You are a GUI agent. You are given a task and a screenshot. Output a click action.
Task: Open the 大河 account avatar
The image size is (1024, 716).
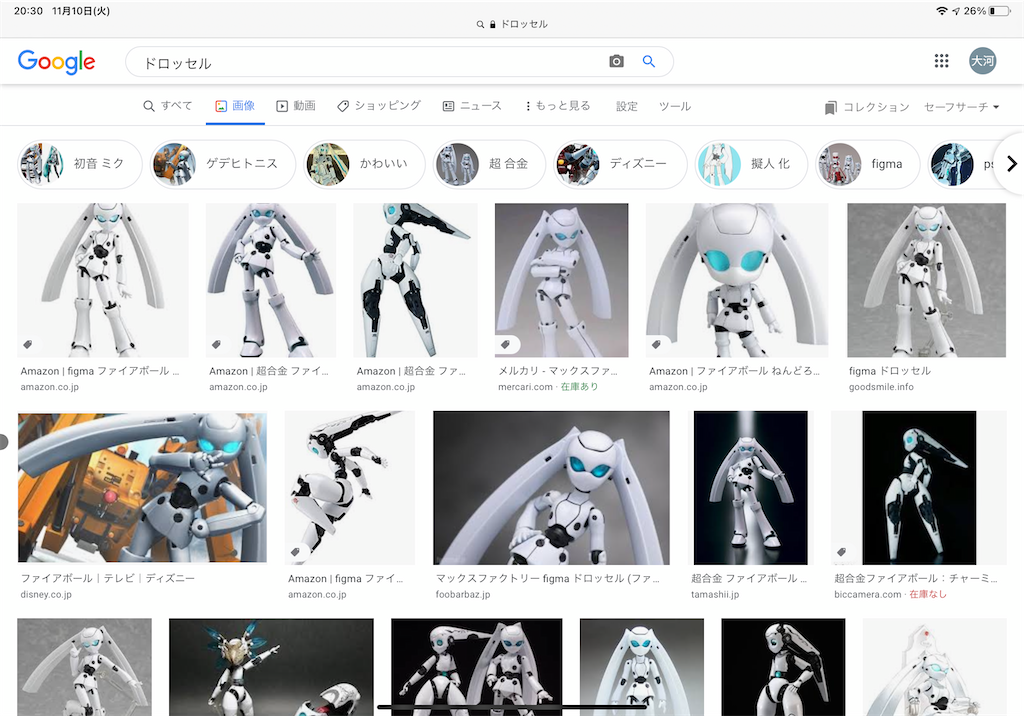[x=982, y=61]
